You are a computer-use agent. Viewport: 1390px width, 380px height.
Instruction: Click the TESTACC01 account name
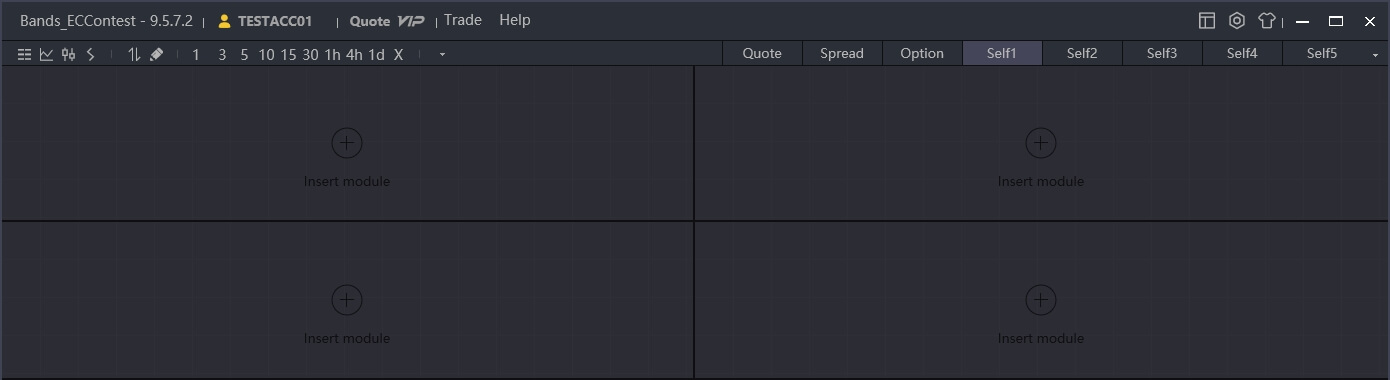click(275, 21)
